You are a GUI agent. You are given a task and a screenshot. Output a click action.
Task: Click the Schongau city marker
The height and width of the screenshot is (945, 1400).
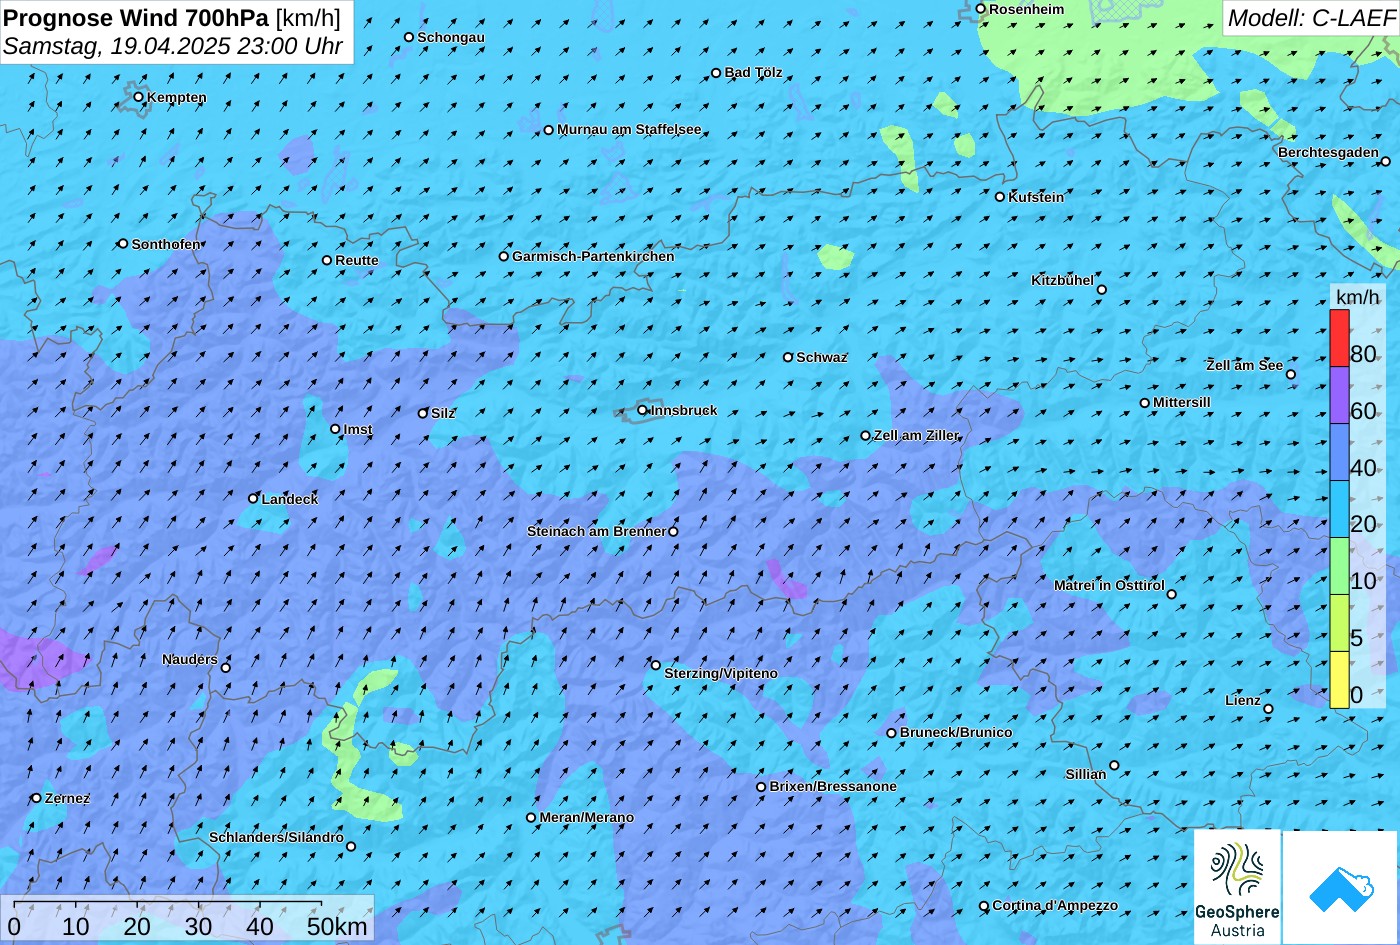pyautogui.click(x=408, y=37)
